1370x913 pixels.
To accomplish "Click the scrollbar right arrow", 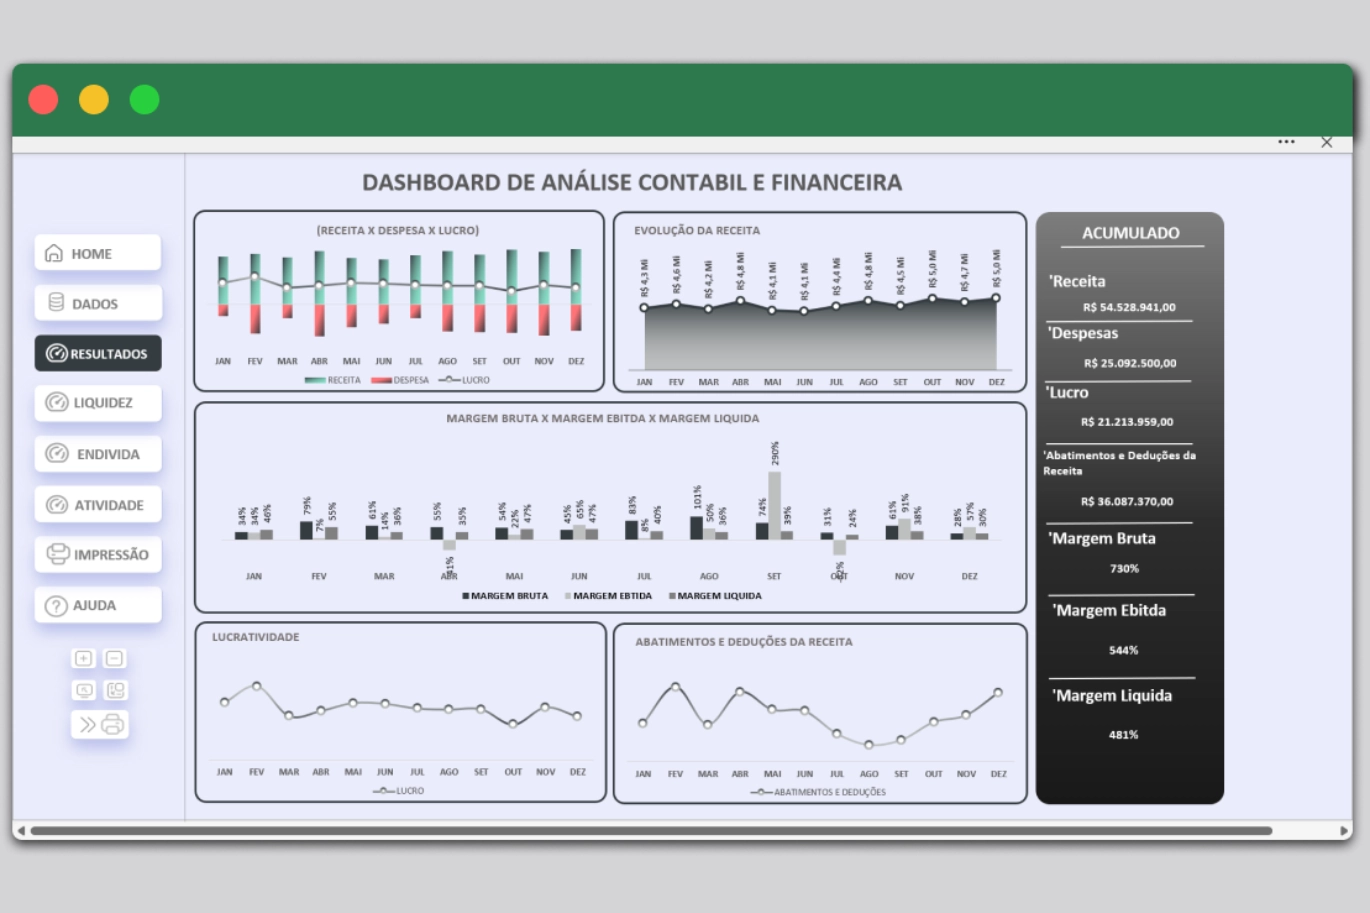I will 1344,830.
